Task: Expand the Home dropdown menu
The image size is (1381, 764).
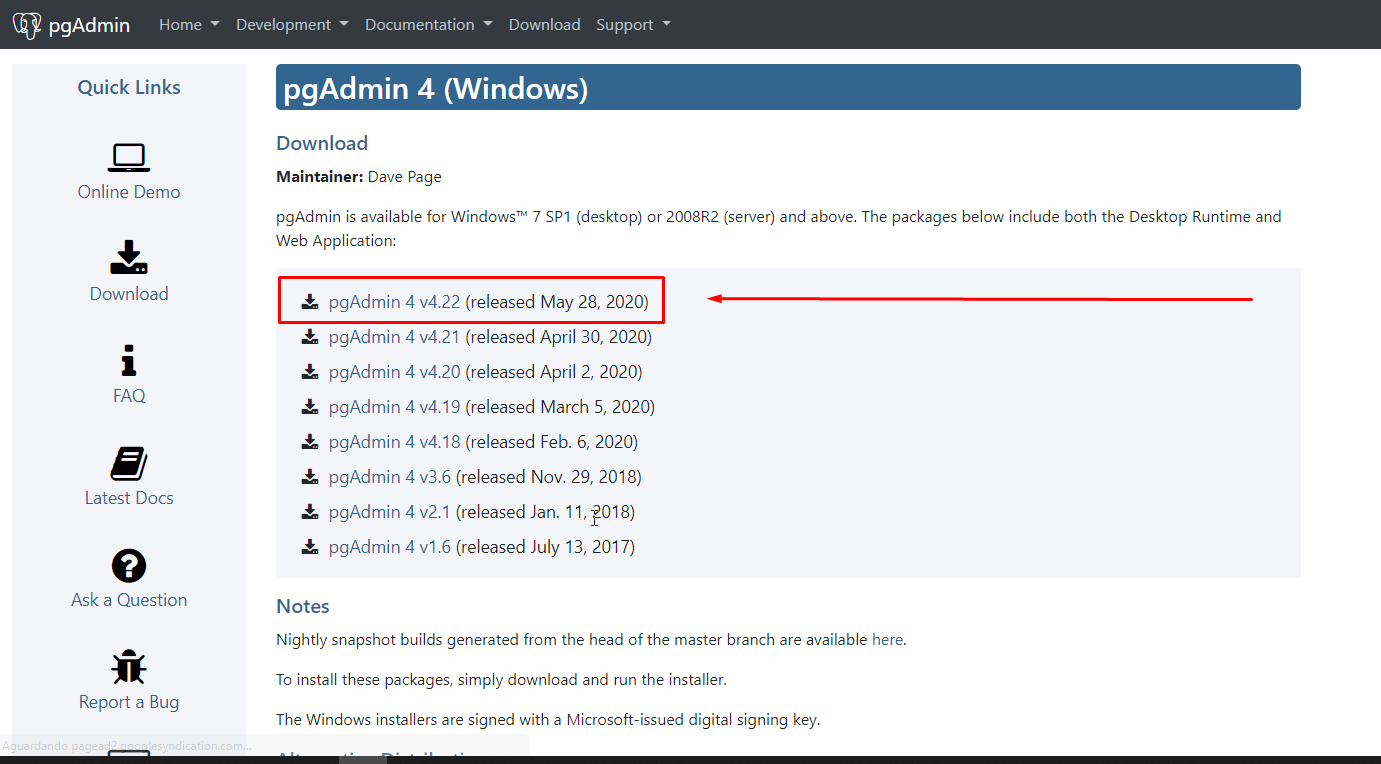Action: 189,25
